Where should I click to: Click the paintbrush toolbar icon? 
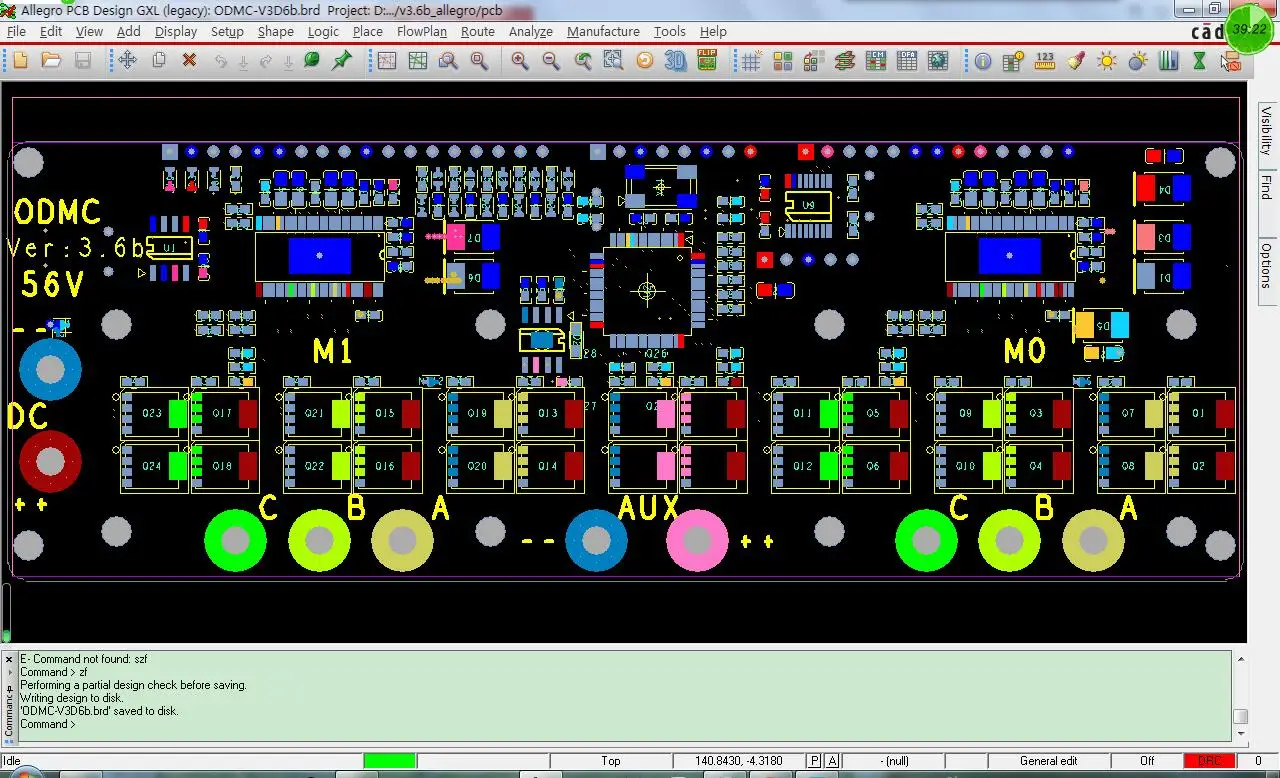point(1076,61)
